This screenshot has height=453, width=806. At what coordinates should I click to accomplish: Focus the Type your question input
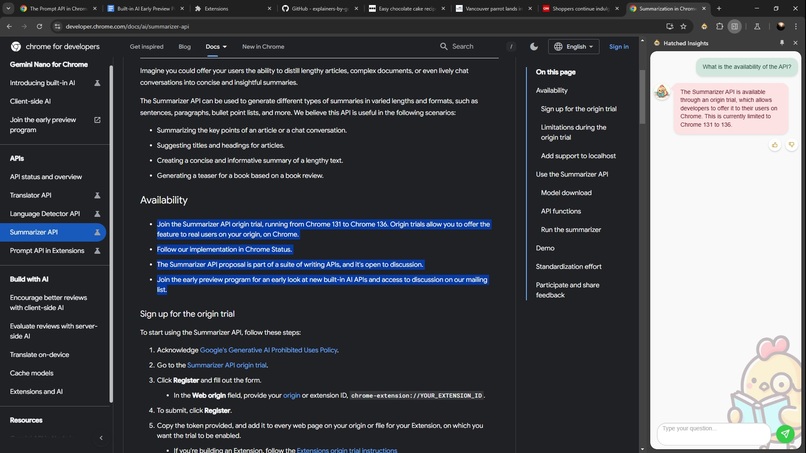click(x=713, y=433)
